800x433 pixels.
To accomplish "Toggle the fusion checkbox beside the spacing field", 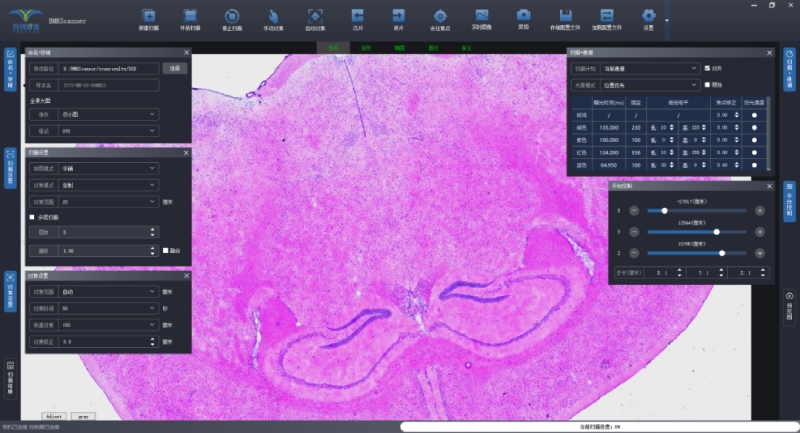I will [x=166, y=249].
